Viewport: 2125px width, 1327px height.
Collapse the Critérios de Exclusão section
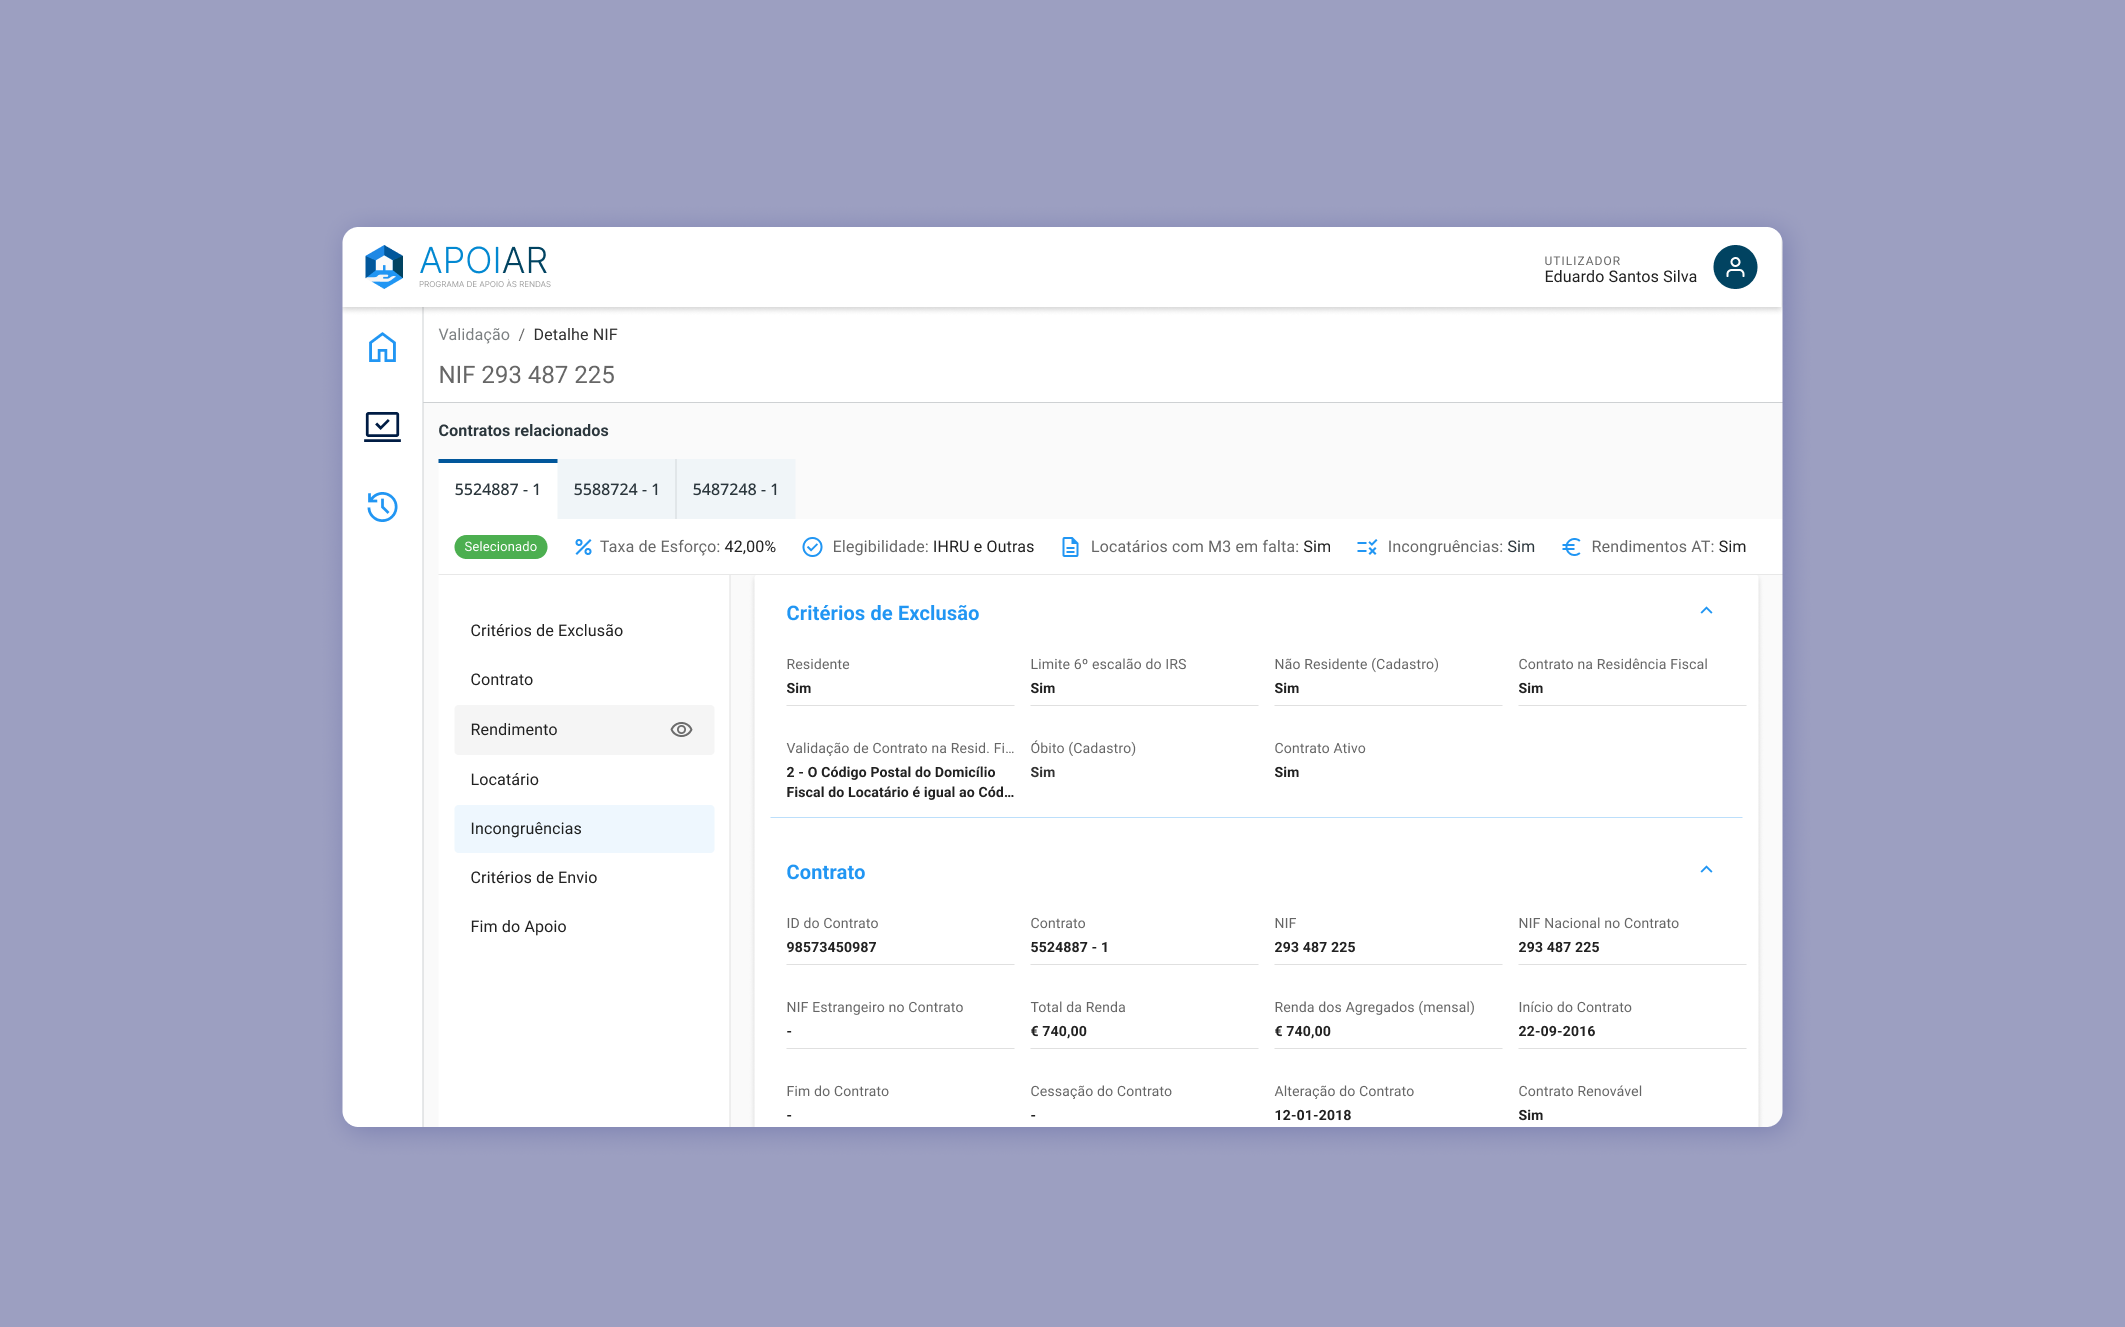tap(1706, 611)
